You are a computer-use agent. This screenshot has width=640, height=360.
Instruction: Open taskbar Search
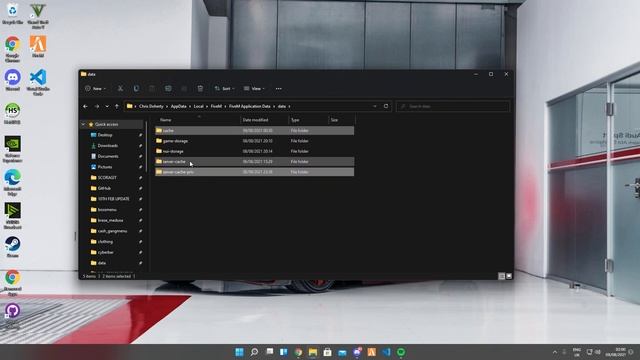point(254,352)
